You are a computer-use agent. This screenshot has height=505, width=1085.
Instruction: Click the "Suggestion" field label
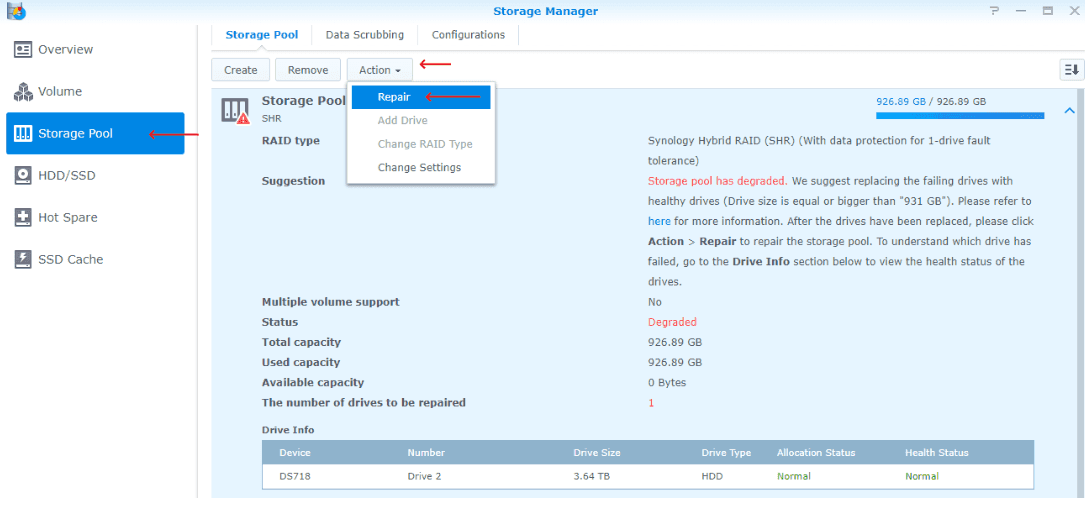coord(293,181)
